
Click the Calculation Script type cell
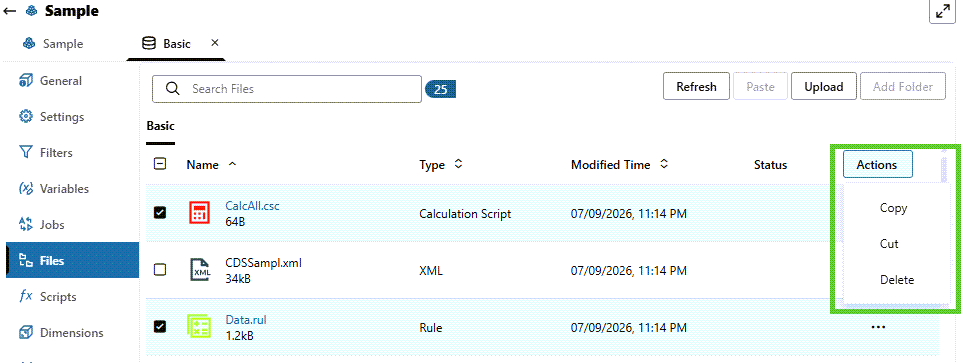(465, 214)
